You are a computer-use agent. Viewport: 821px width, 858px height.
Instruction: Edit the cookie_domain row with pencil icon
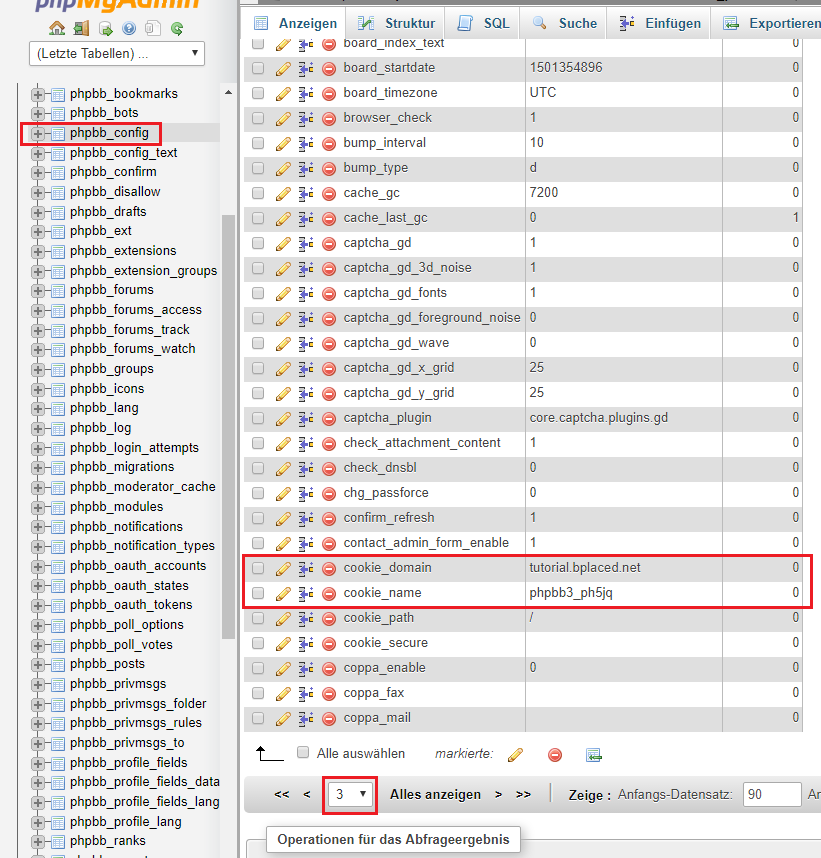click(283, 568)
